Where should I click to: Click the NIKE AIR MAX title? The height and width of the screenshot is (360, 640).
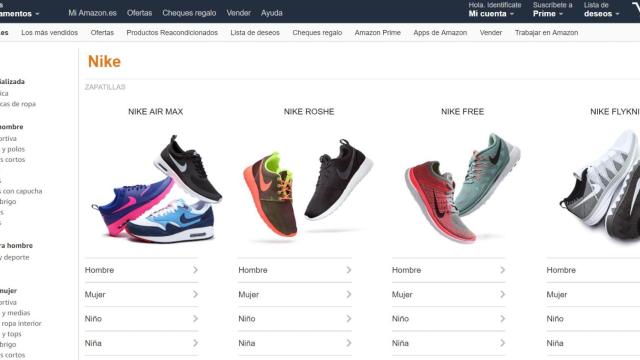(156, 111)
